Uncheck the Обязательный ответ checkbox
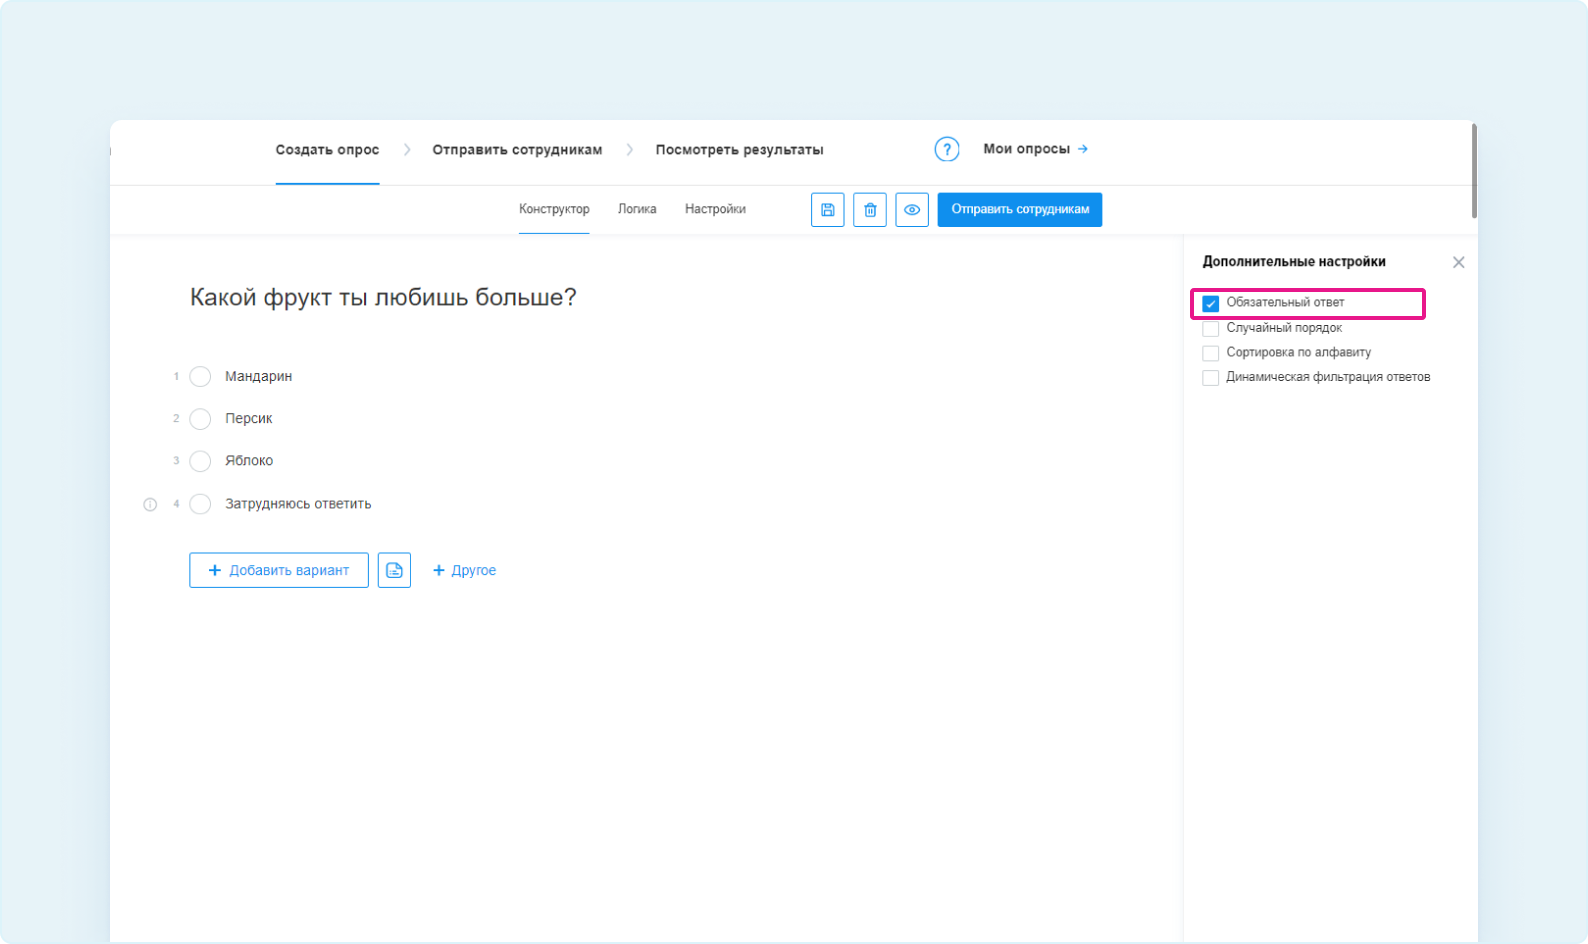Viewport: 1588px width, 944px height. [1210, 303]
